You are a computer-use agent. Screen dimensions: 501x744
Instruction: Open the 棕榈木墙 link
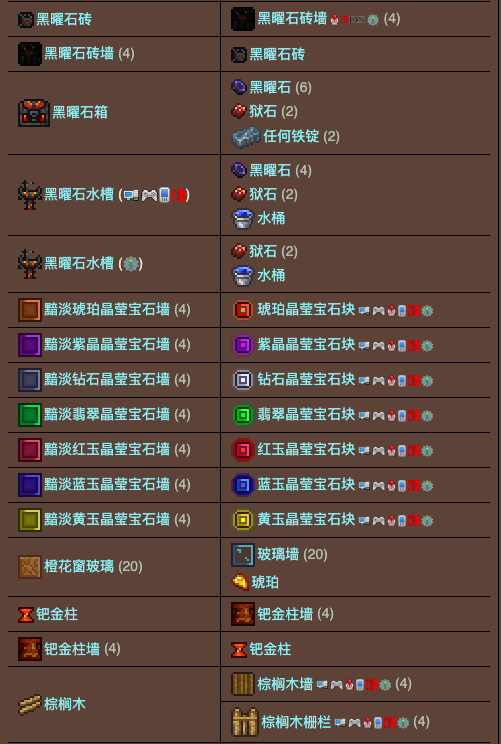(x=285, y=684)
